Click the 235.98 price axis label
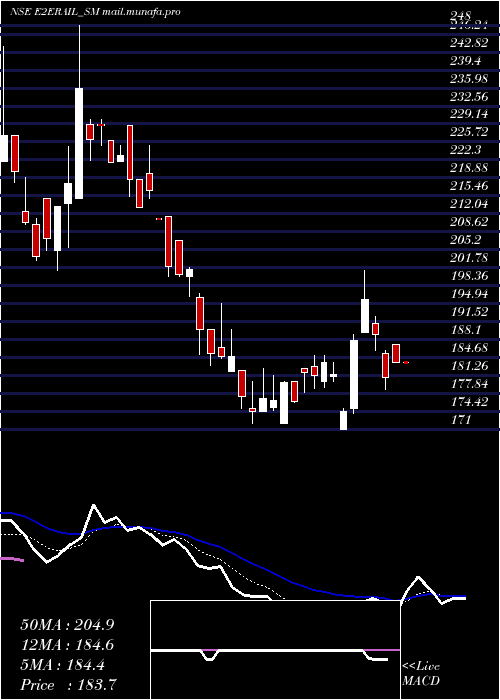Viewport: 500px width, 700px height. (x=467, y=78)
